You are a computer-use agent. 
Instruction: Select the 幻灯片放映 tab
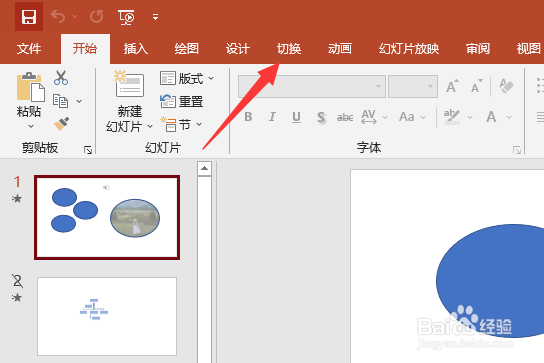pos(409,49)
